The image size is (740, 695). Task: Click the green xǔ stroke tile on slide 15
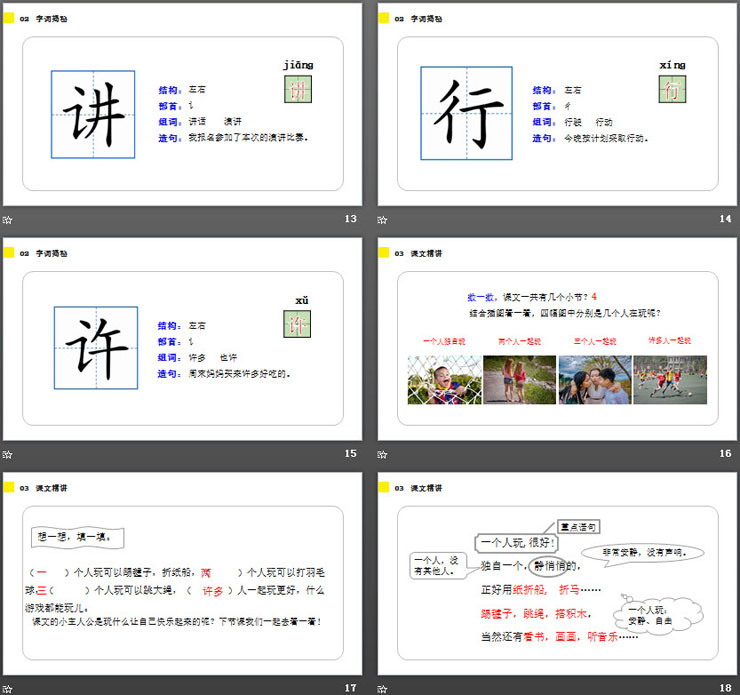coord(297,324)
